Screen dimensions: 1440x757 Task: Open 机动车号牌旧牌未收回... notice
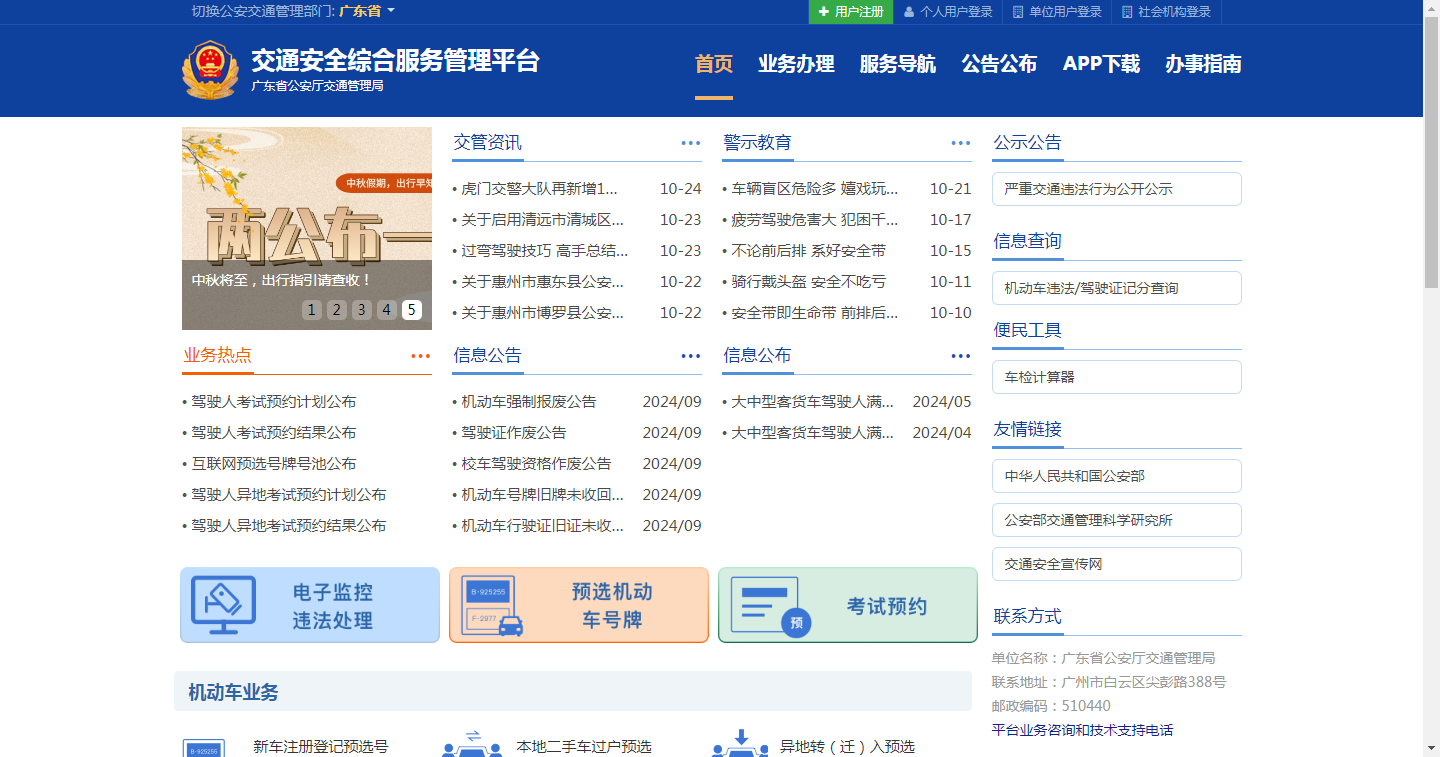pyautogui.click(x=543, y=495)
